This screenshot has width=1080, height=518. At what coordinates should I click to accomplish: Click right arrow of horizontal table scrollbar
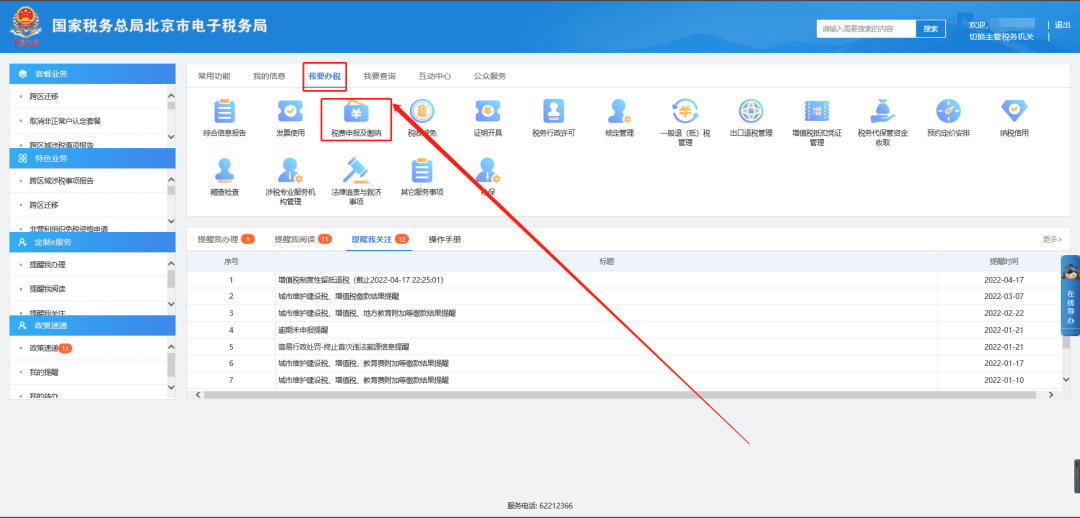pyautogui.click(x=1050, y=395)
